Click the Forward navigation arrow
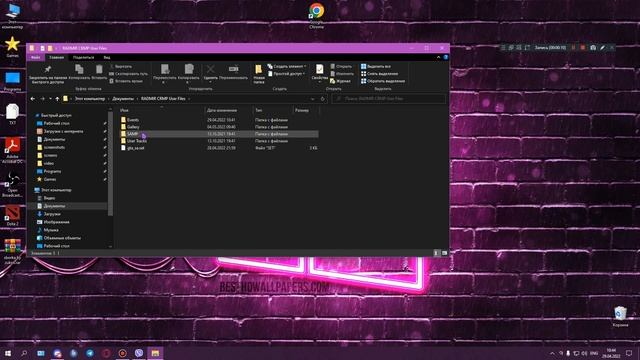Viewport: 640px width, 360px height. (42, 98)
